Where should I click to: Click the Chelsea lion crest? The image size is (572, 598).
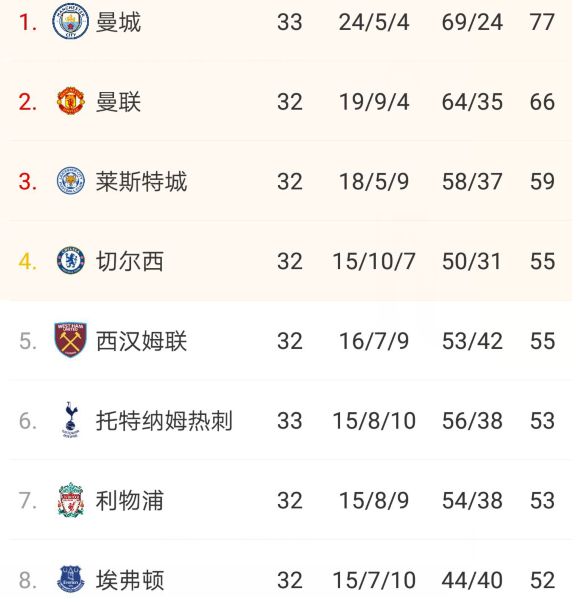[x=71, y=260]
